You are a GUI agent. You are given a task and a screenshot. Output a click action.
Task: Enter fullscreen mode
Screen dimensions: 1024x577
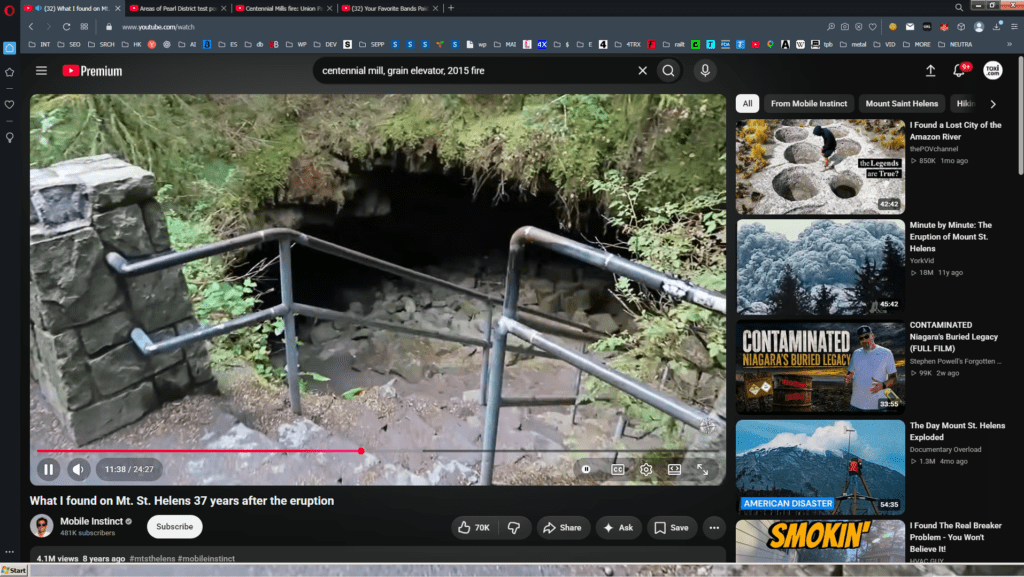(x=703, y=469)
